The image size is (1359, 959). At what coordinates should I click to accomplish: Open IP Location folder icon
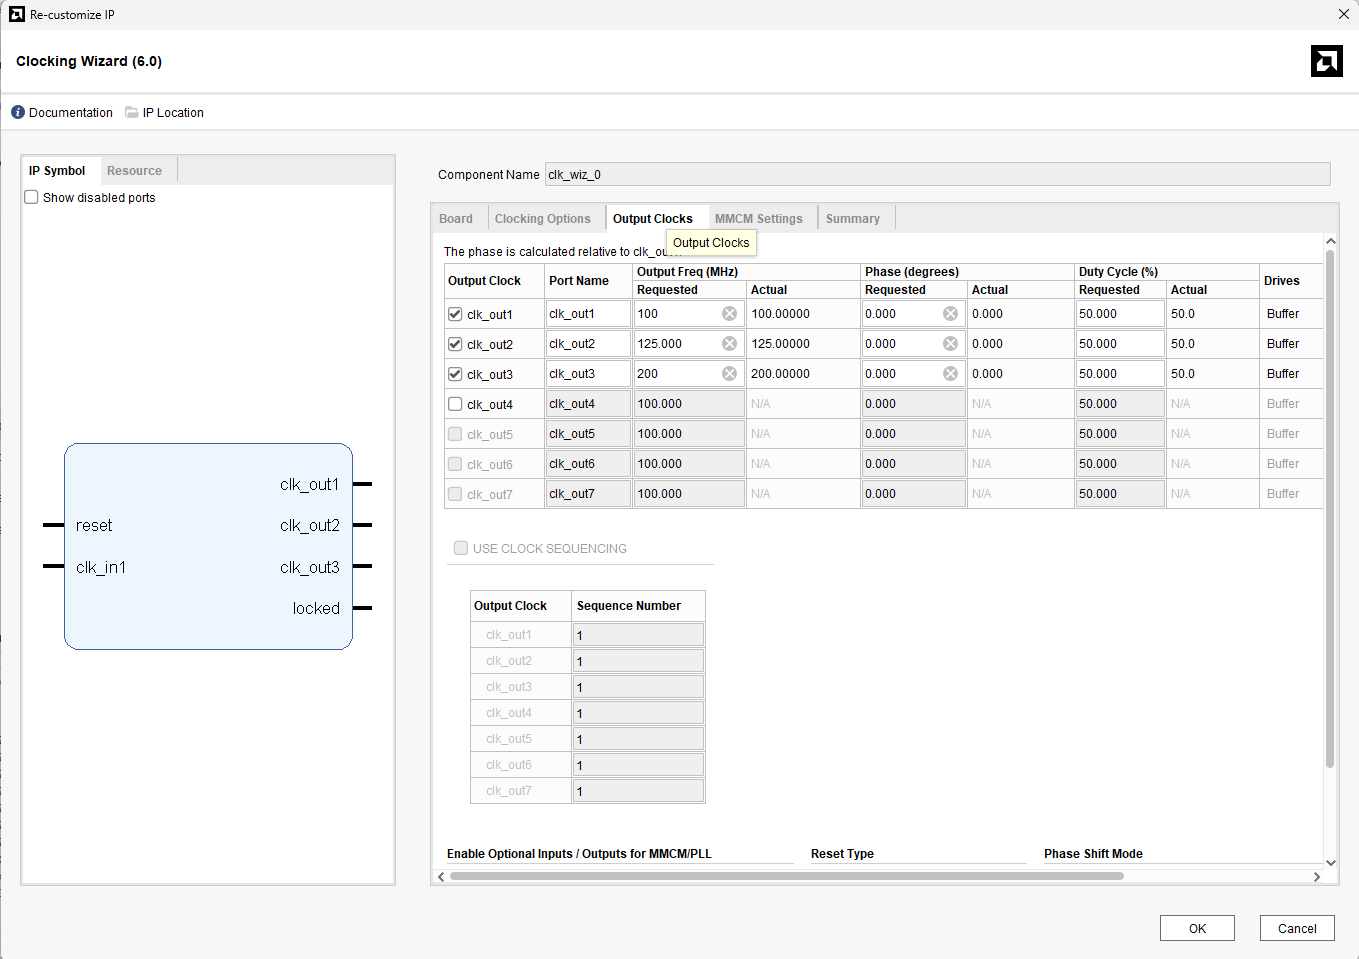tap(132, 112)
